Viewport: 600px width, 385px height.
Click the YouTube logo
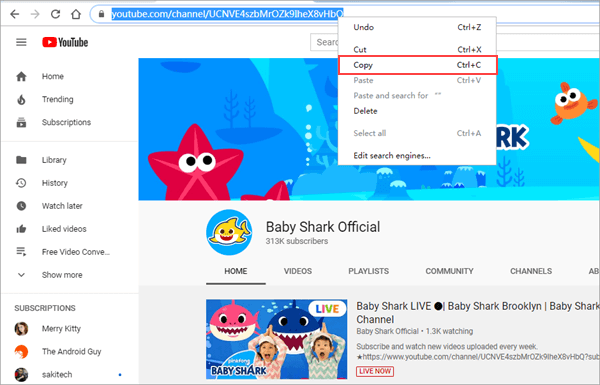(65, 42)
